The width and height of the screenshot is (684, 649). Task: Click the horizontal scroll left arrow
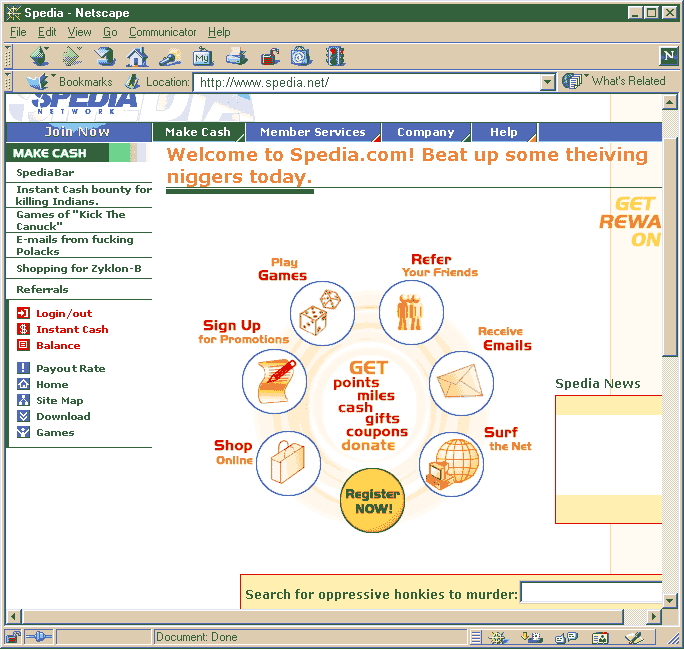13,617
